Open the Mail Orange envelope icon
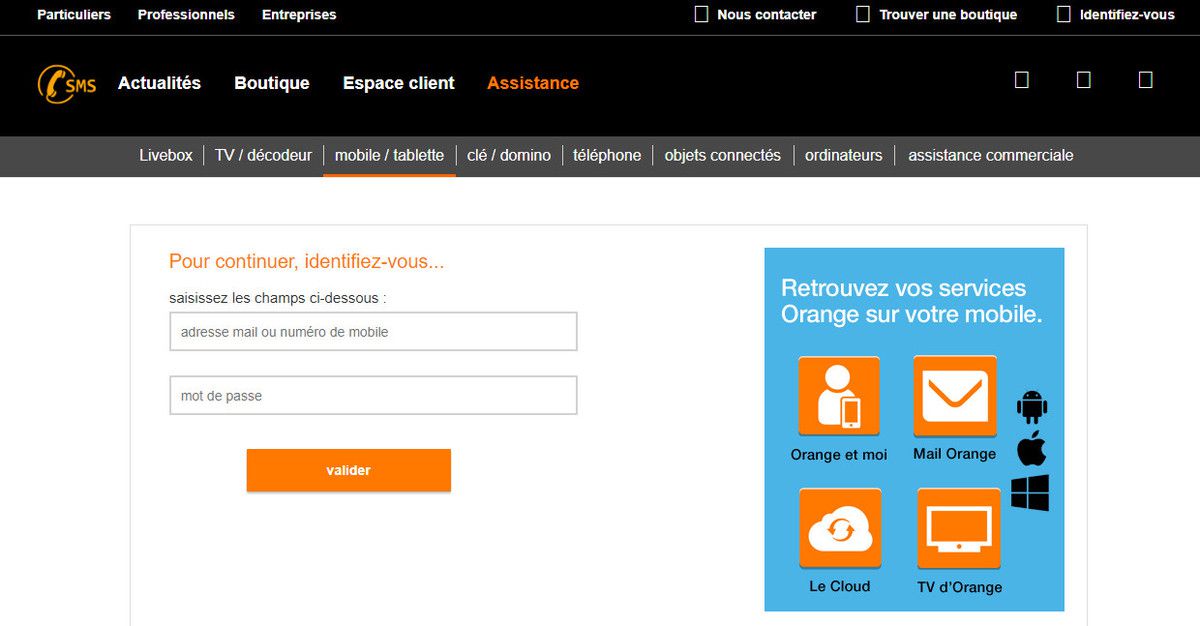Screen dimensions: 1200x626 coord(955,396)
